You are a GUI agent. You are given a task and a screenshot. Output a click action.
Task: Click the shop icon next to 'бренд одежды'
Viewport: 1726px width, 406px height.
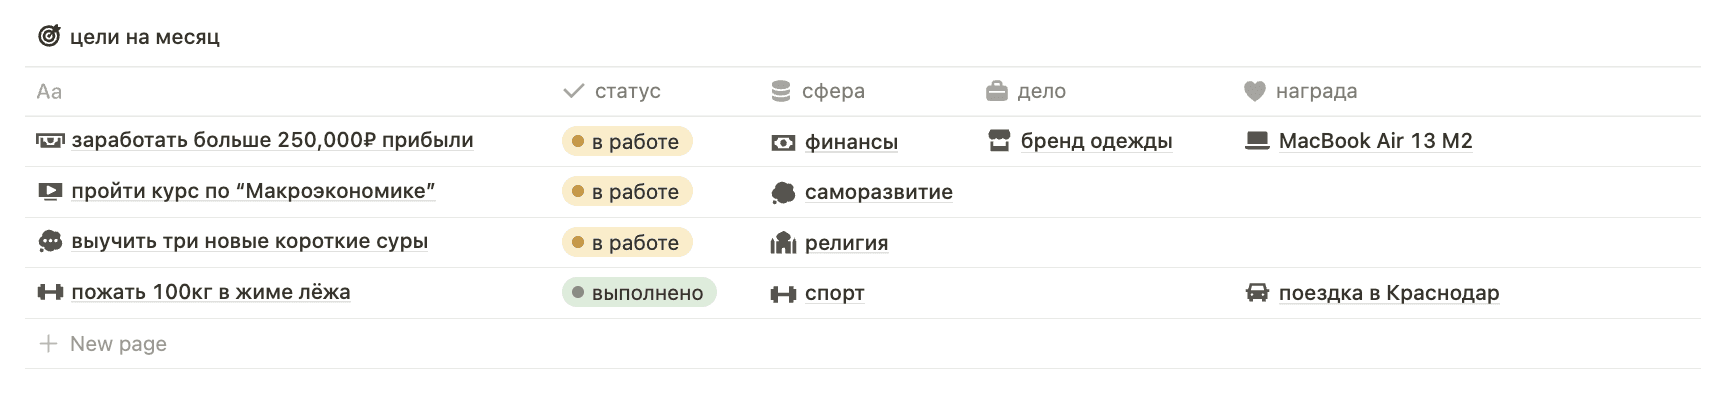[x=999, y=141]
